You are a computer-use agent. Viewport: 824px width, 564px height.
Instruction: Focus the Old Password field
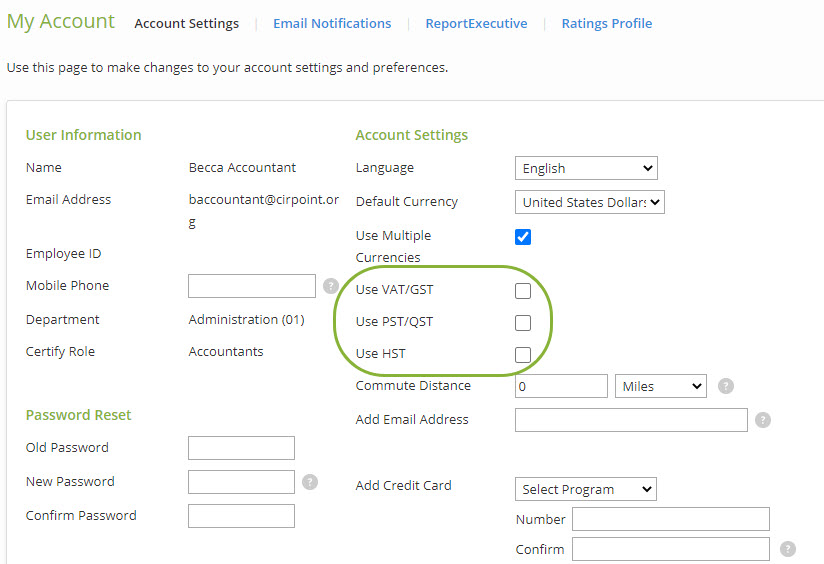241,448
